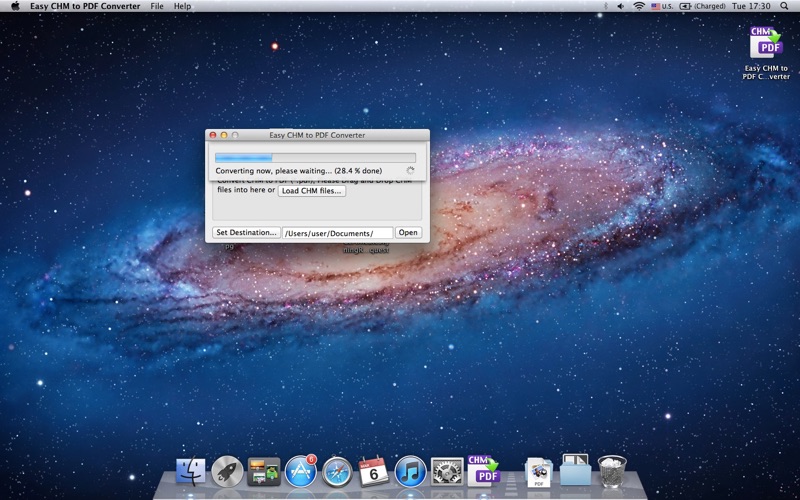800x500 pixels.
Task: Click the /Users/user/Documents/ path field
Action: pos(338,233)
